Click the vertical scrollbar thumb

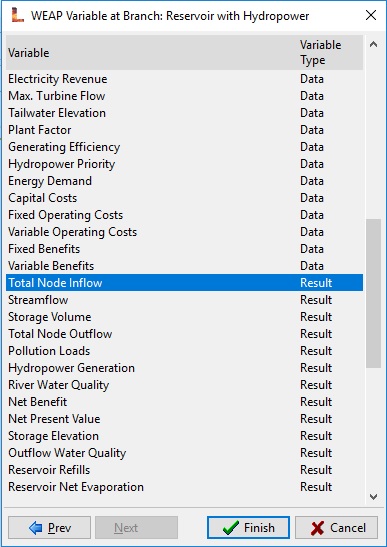(373, 293)
